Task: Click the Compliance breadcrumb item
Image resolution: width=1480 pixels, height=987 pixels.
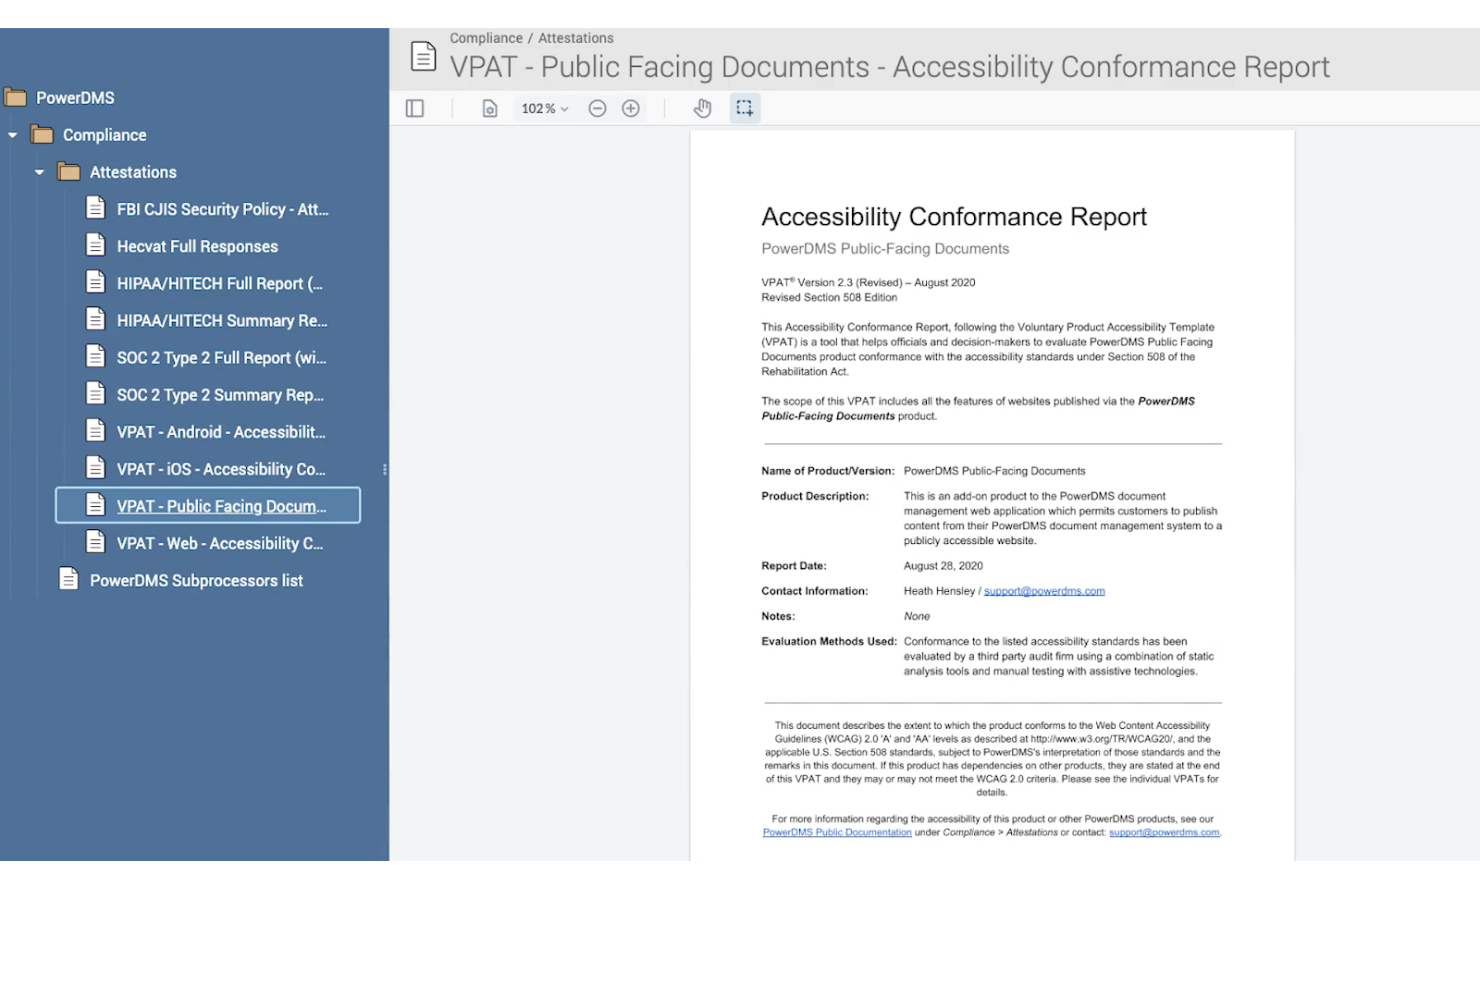Action: [487, 37]
